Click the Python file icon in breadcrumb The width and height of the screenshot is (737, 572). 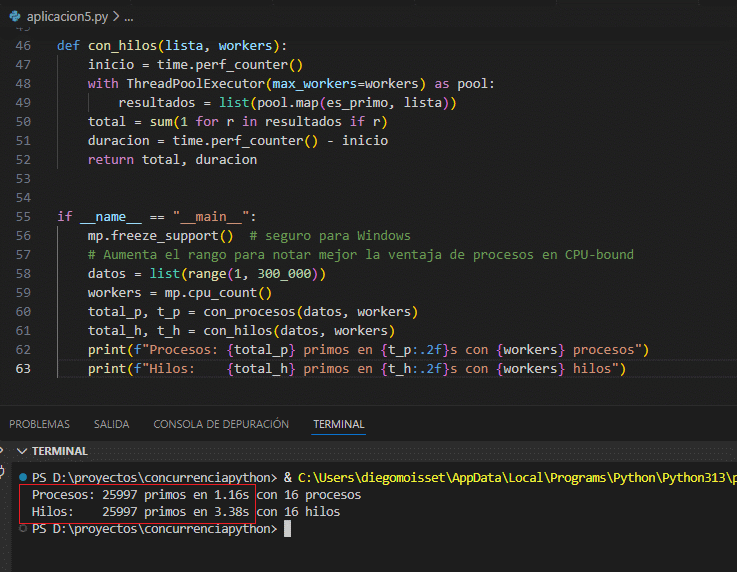[x=15, y=17]
